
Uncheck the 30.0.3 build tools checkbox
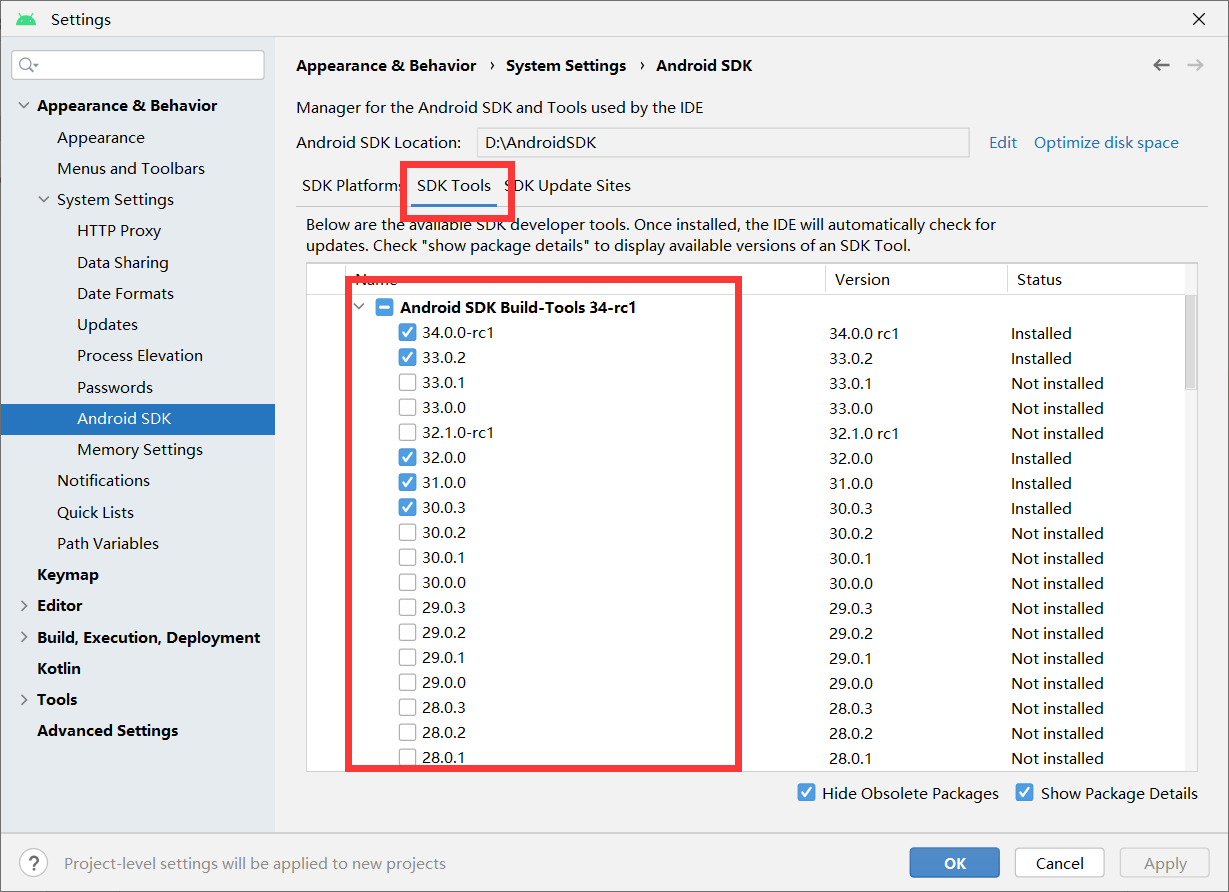407,508
